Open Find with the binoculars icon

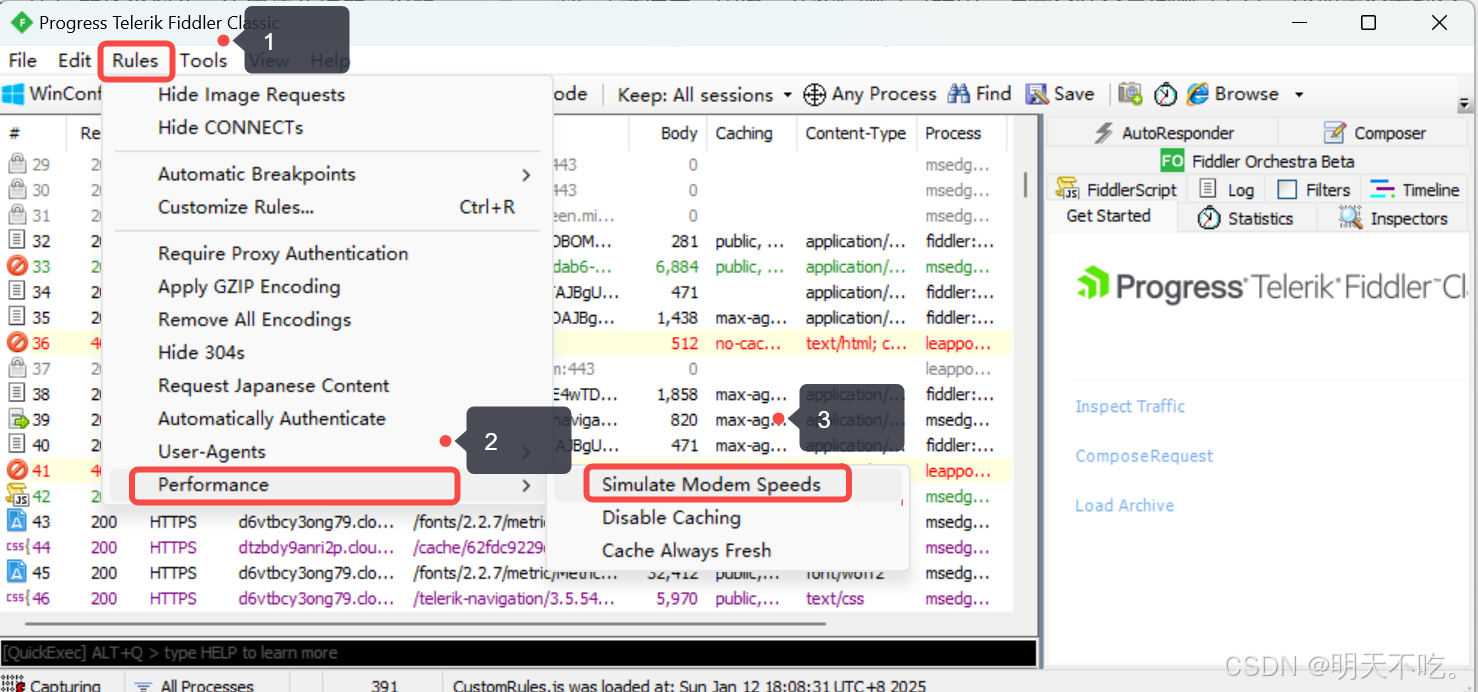point(959,94)
